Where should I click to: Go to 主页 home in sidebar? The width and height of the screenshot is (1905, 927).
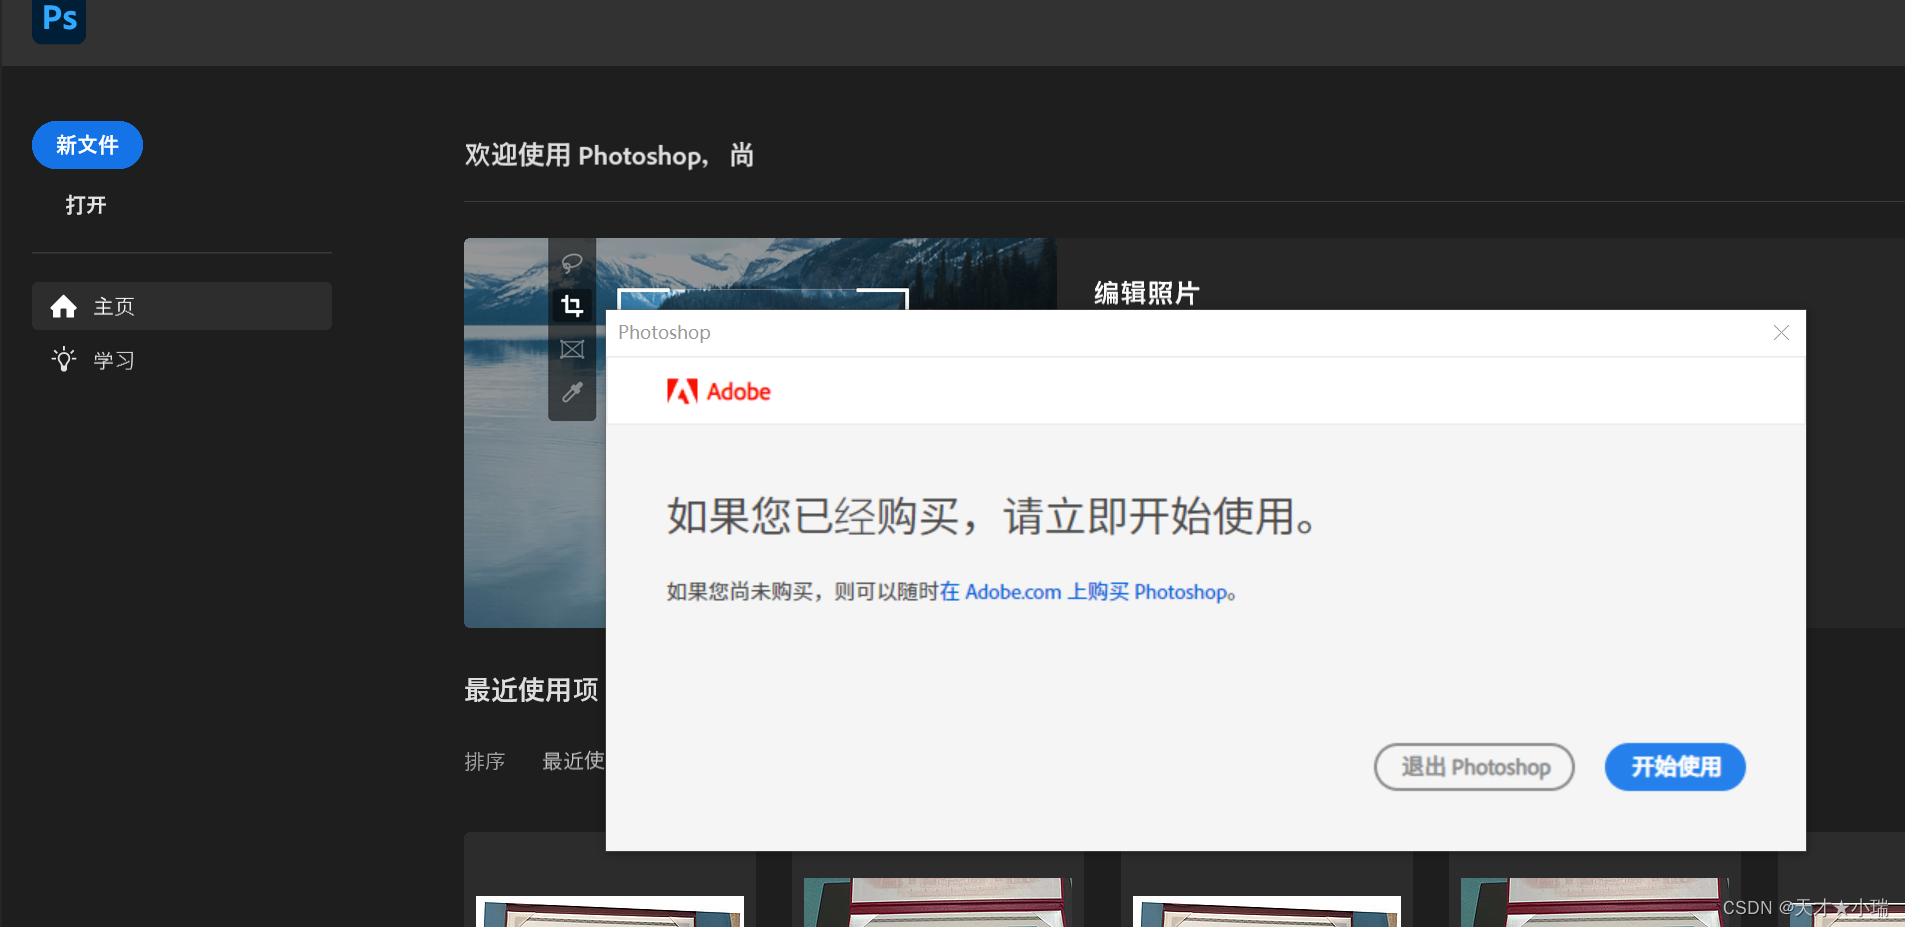(182, 306)
